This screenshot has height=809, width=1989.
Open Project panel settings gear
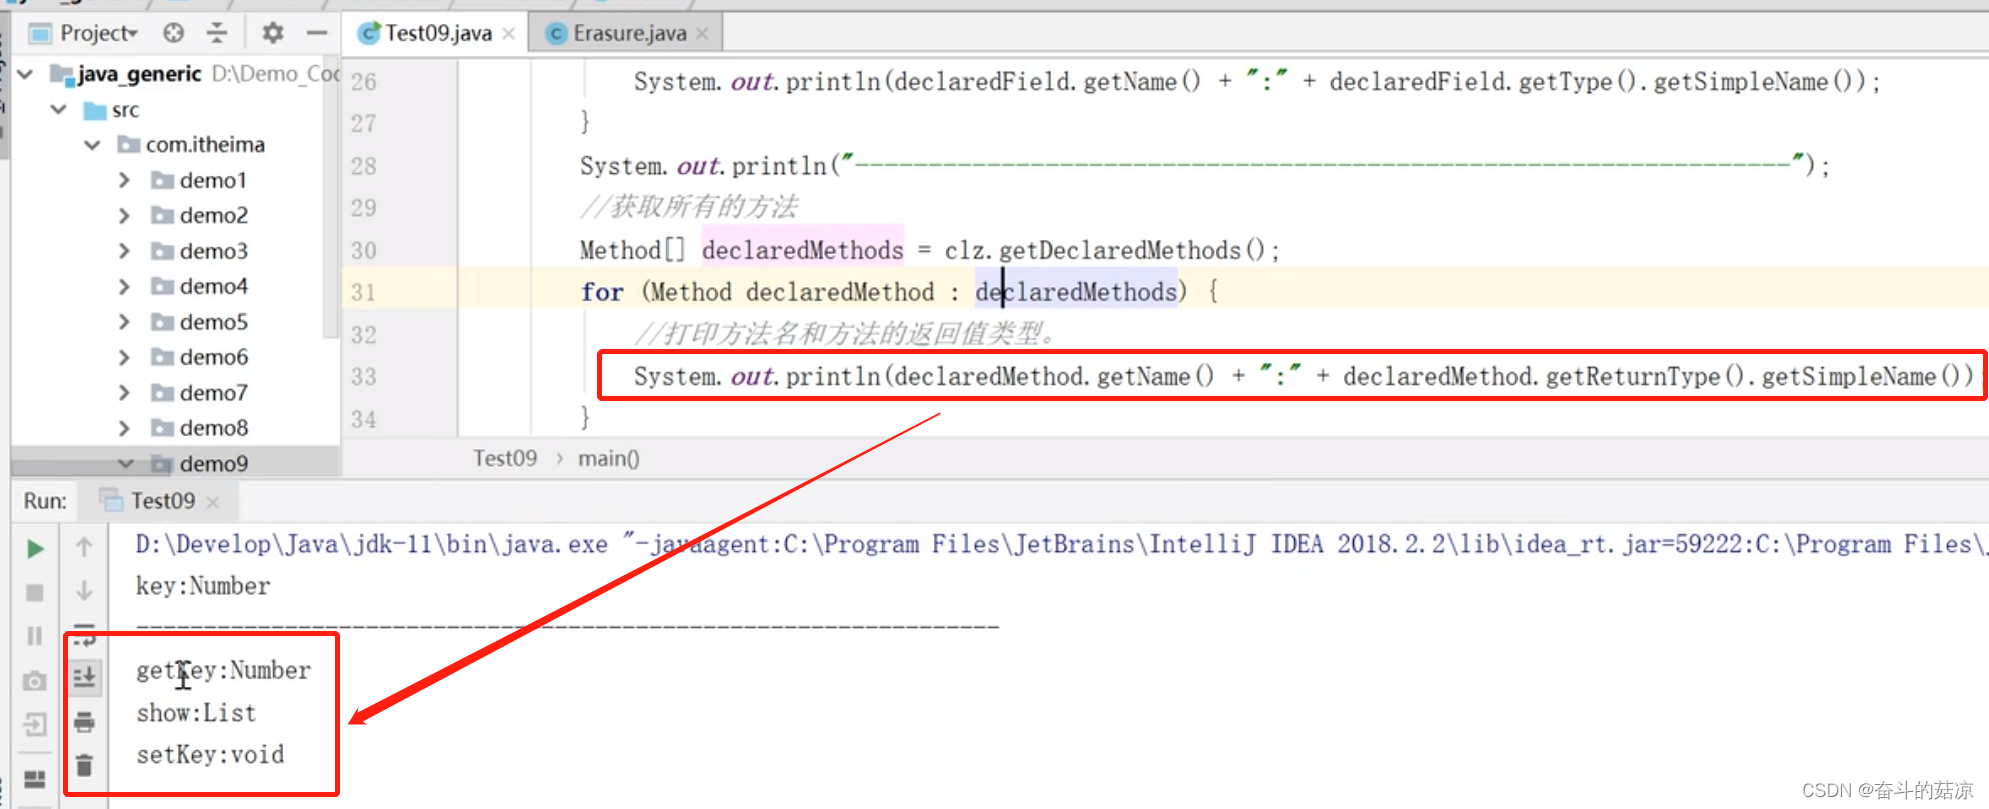272,33
